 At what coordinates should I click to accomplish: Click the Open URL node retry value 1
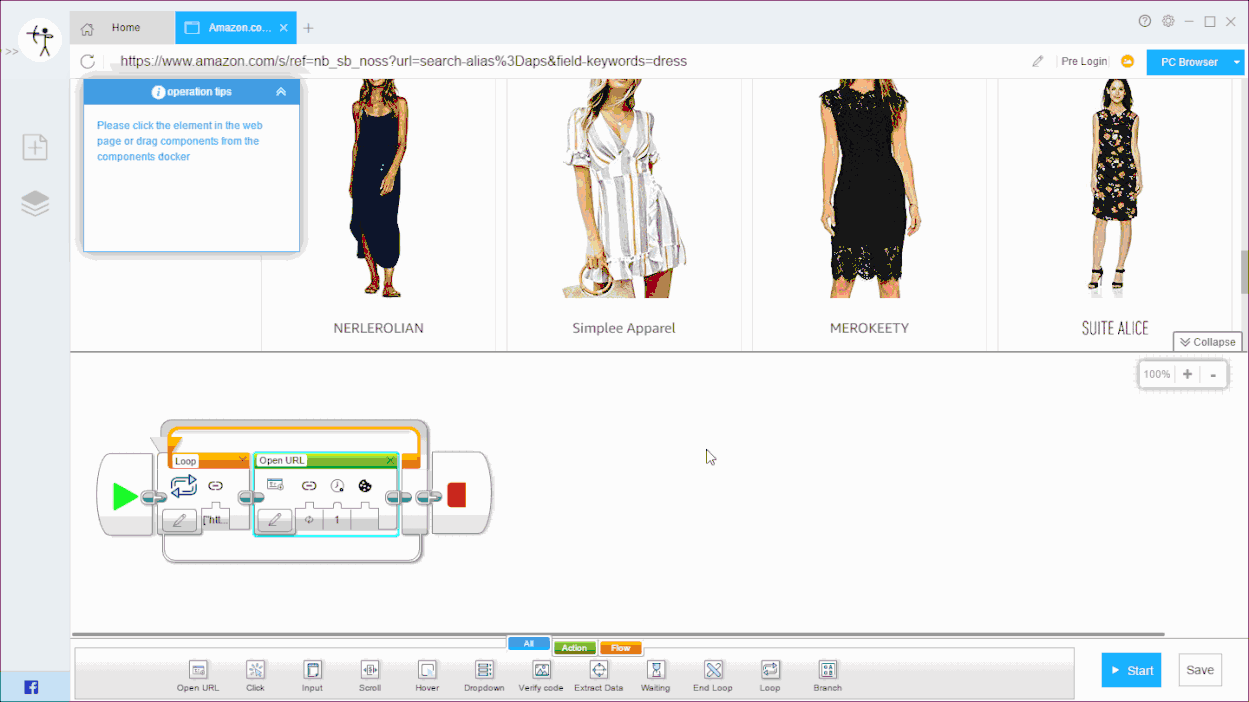(337, 520)
